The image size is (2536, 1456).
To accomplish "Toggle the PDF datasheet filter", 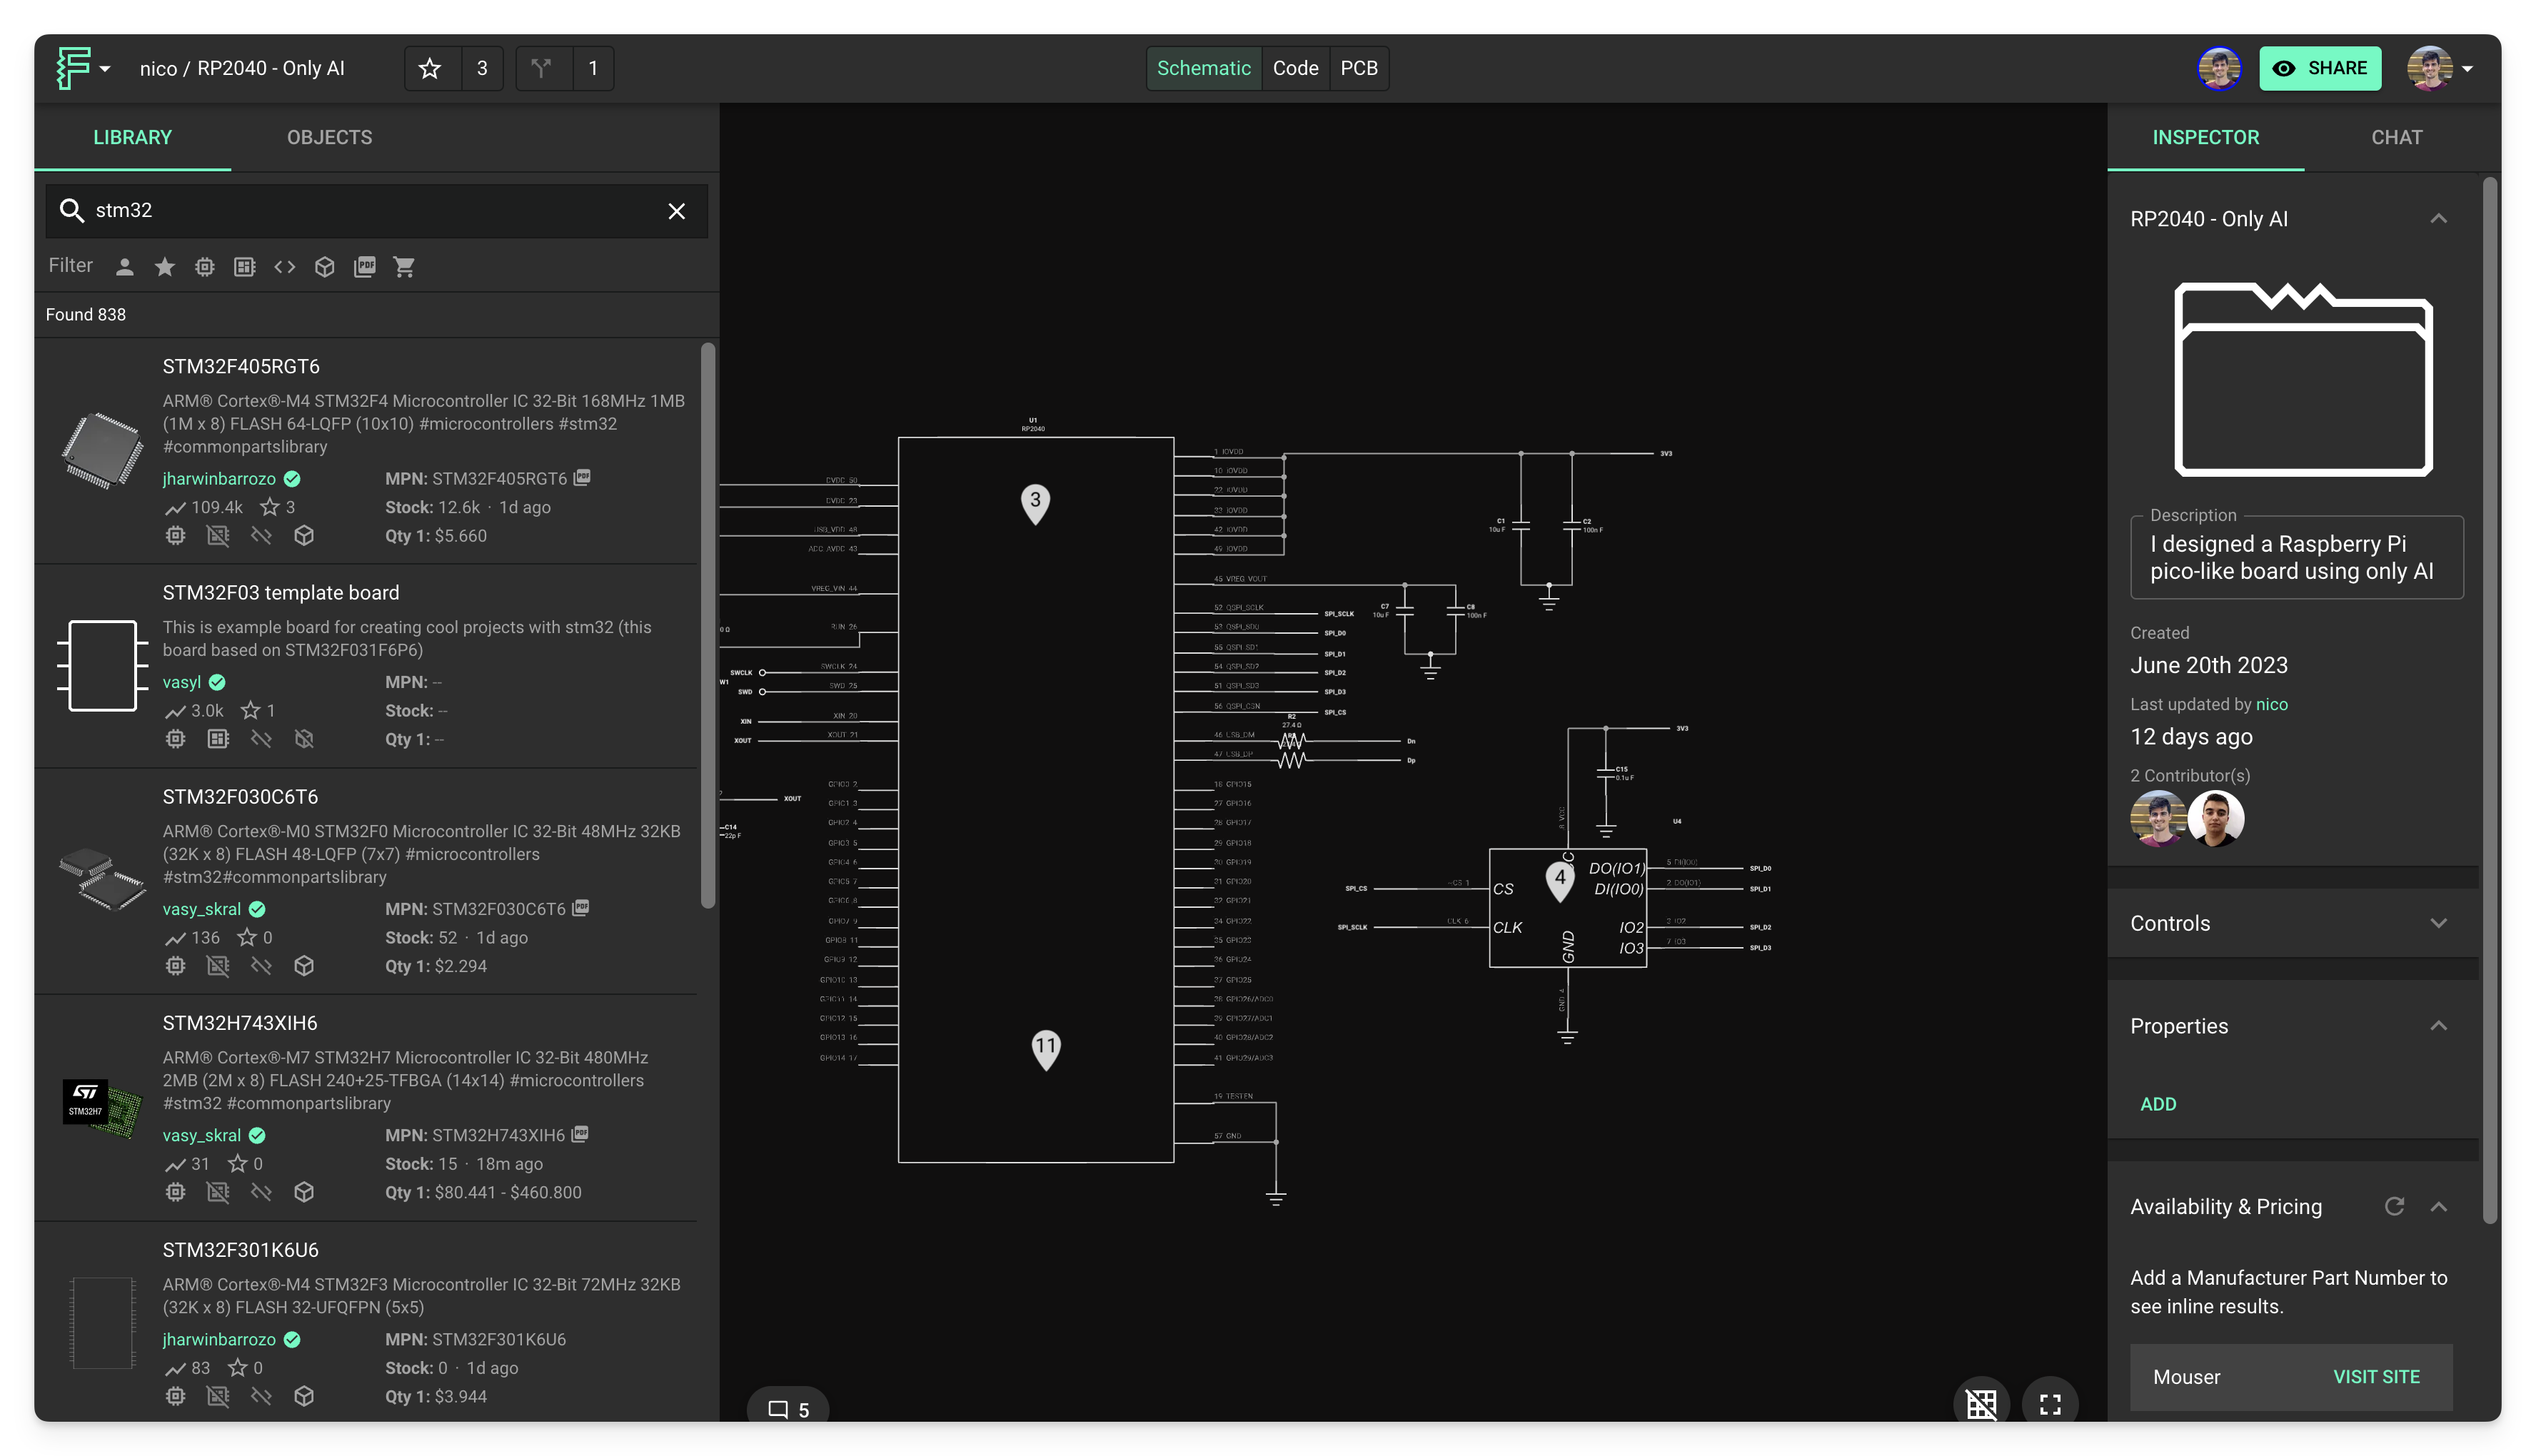I will click(364, 266).
